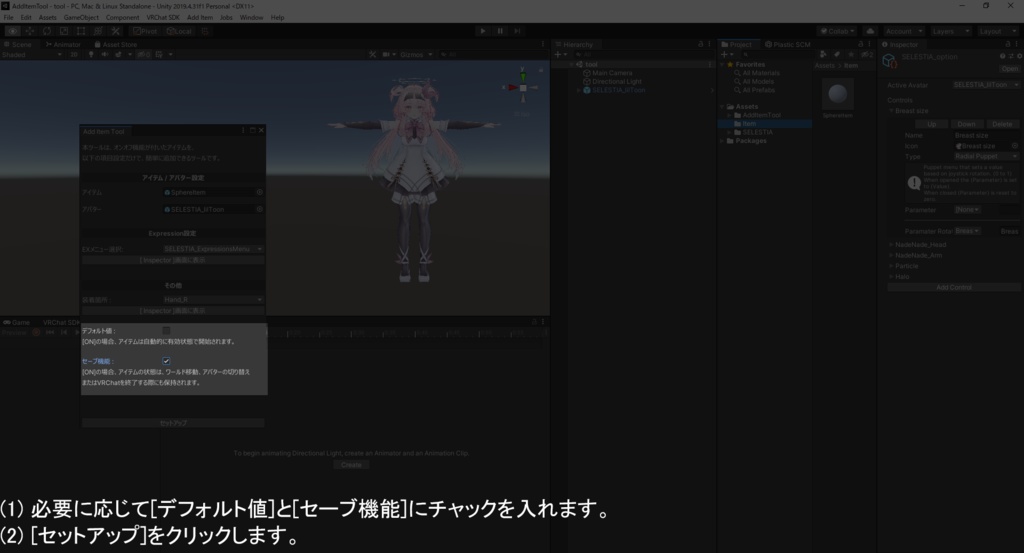The width and height of the screenshot is (1024, 553).
Task: Open the Shaded draw mode dropdown
Action: 31,55
